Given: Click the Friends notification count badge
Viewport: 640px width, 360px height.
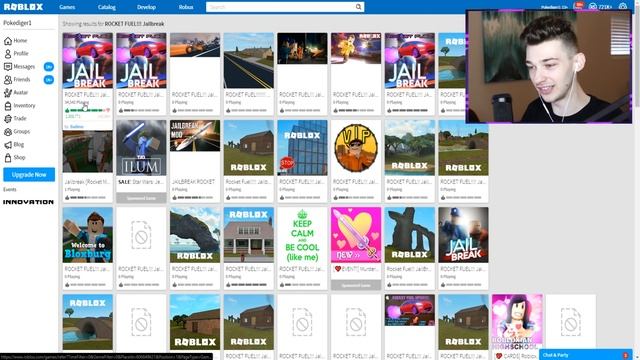Looking at the screenshot, I should click(x=49, y=80).
